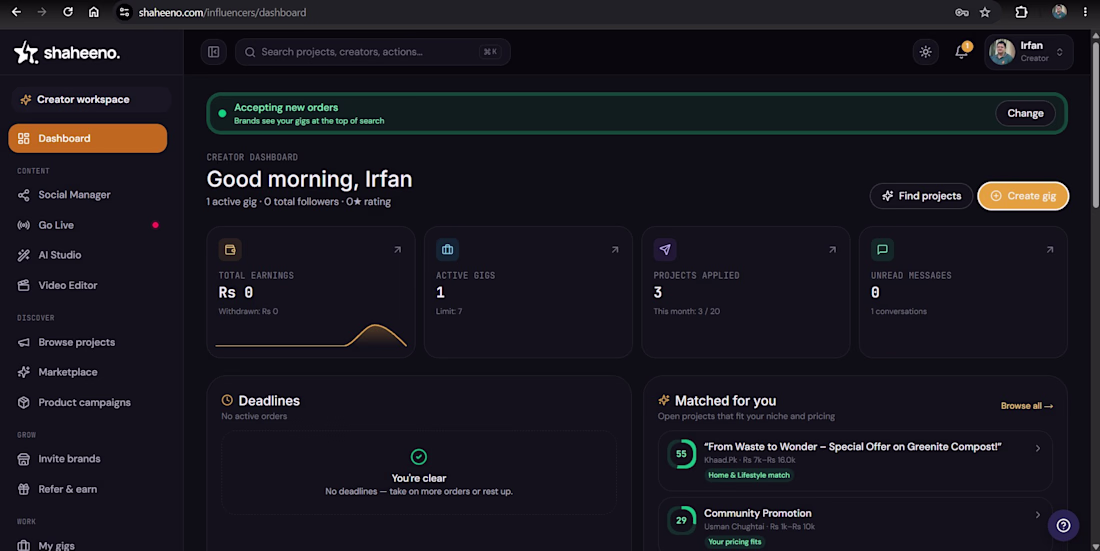
Task: Click the You're clear checkmark icon
Action: (x=419, y=457)
